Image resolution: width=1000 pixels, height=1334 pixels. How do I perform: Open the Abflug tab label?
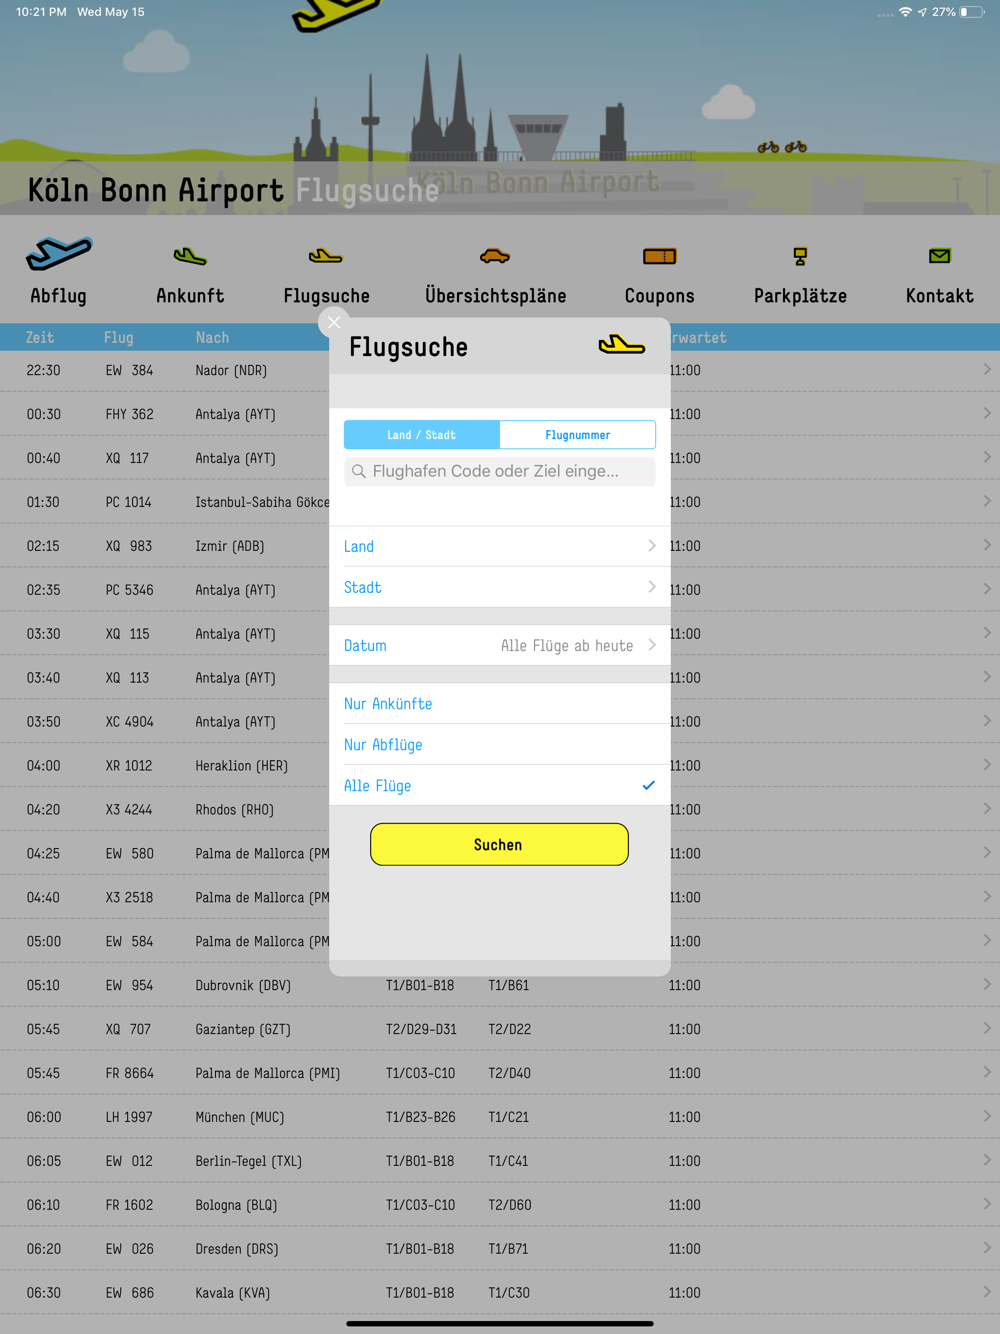click(58, 296)
